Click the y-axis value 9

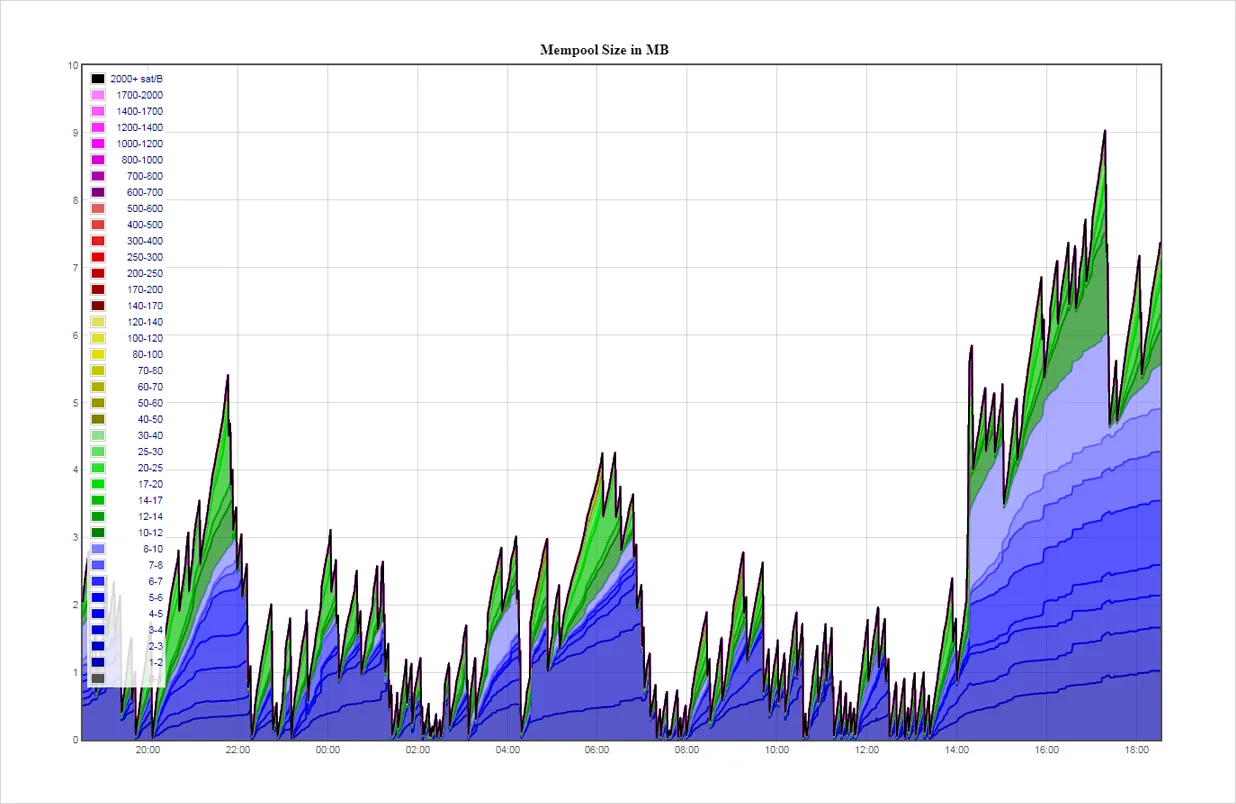tap(75, 133)
